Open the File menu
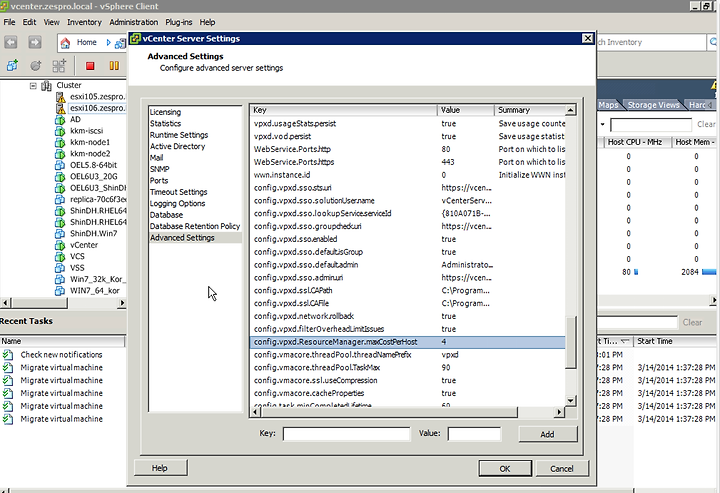This screenshot has height=493, width=720. [x=9, y=22]
